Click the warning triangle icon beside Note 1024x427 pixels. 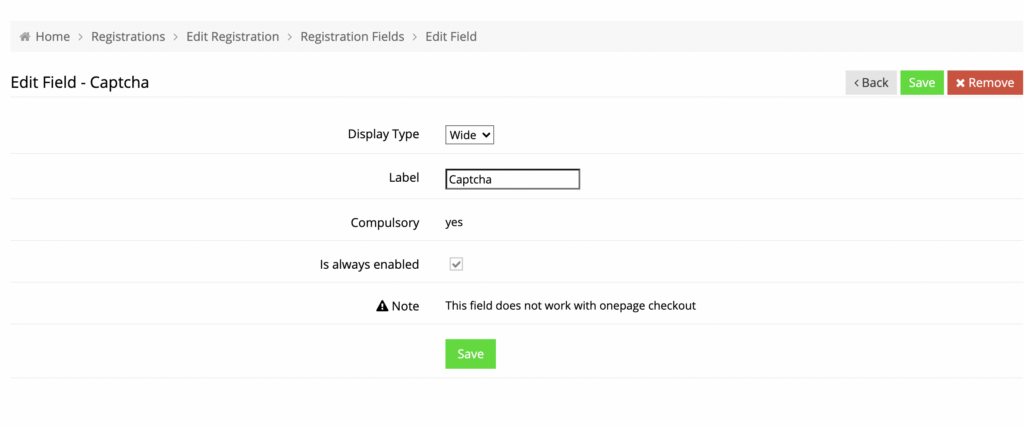382,306
